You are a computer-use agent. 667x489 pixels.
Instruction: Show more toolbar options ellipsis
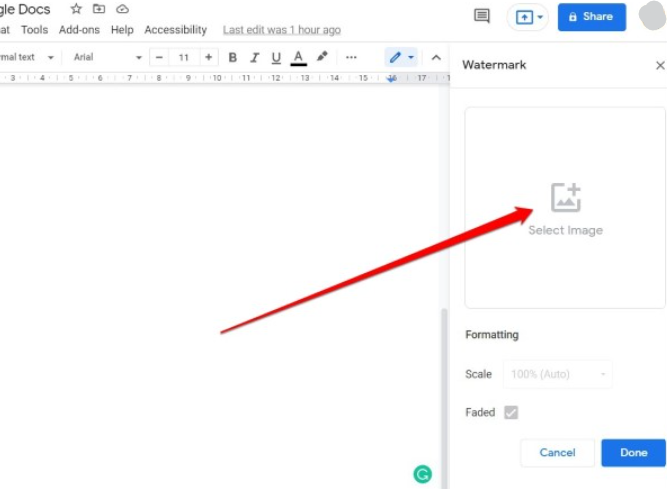(x=351, y=57)
